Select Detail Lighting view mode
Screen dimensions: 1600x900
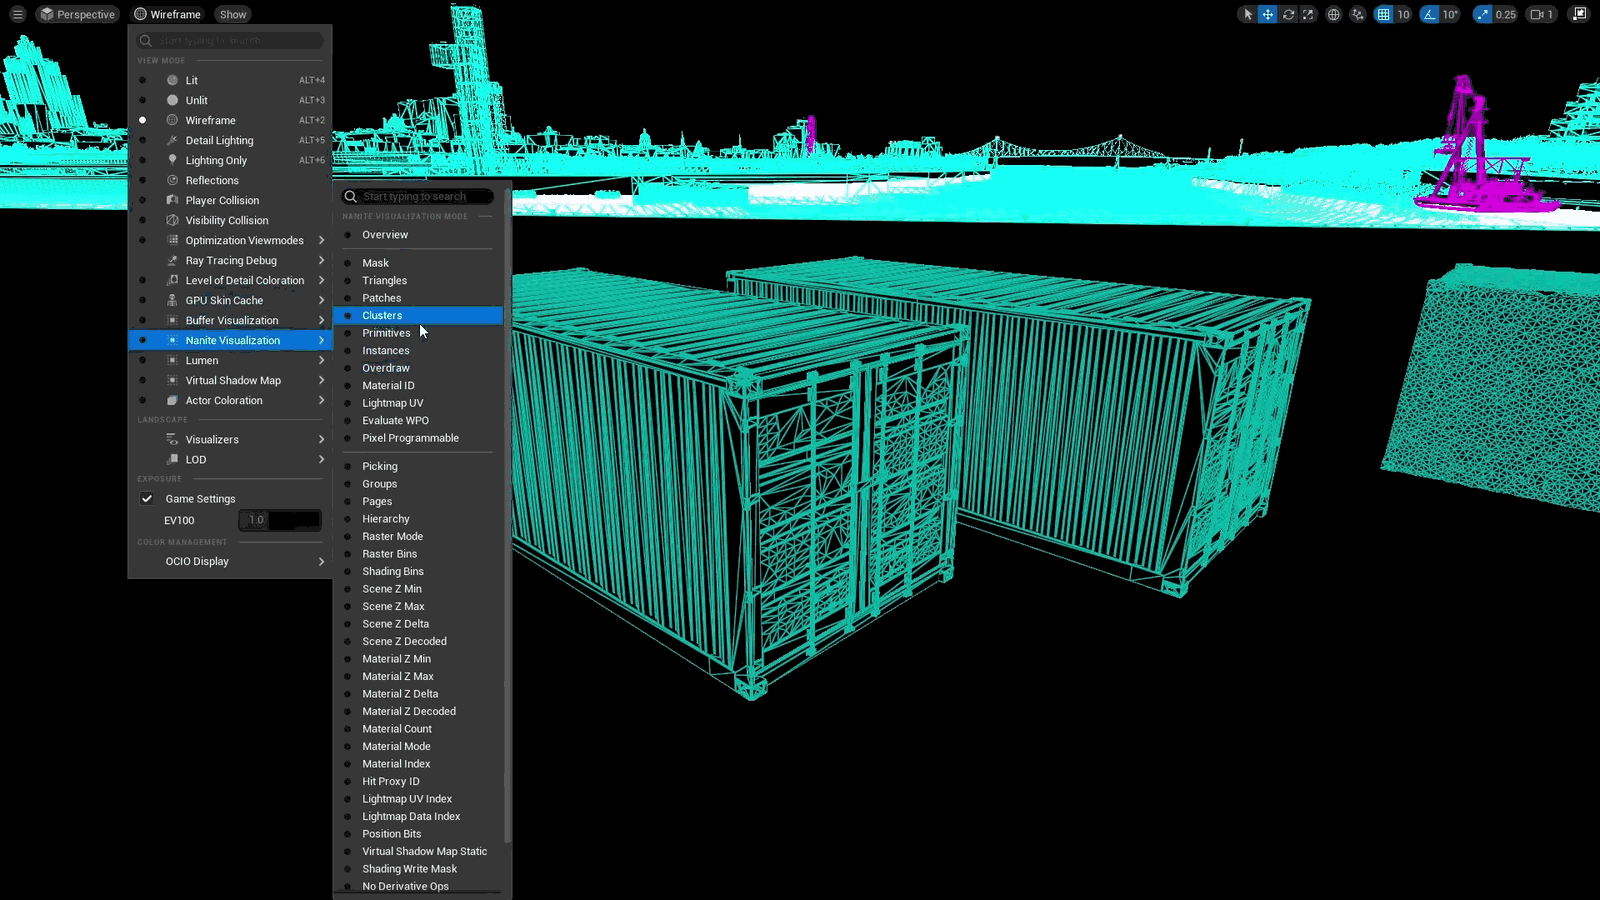[x=230, y=140]
